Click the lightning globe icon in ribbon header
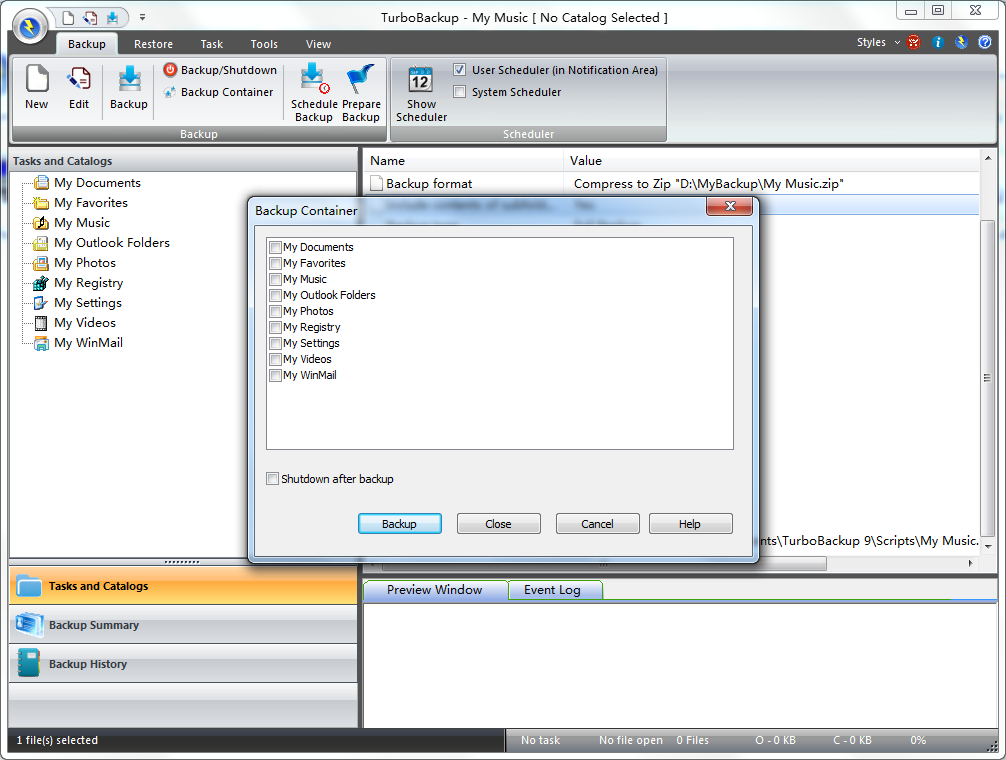 coord(961,42)
